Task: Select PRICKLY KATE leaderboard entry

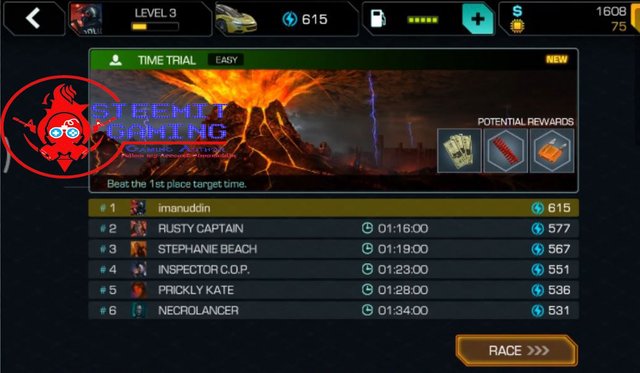Action: pos(333,290)
